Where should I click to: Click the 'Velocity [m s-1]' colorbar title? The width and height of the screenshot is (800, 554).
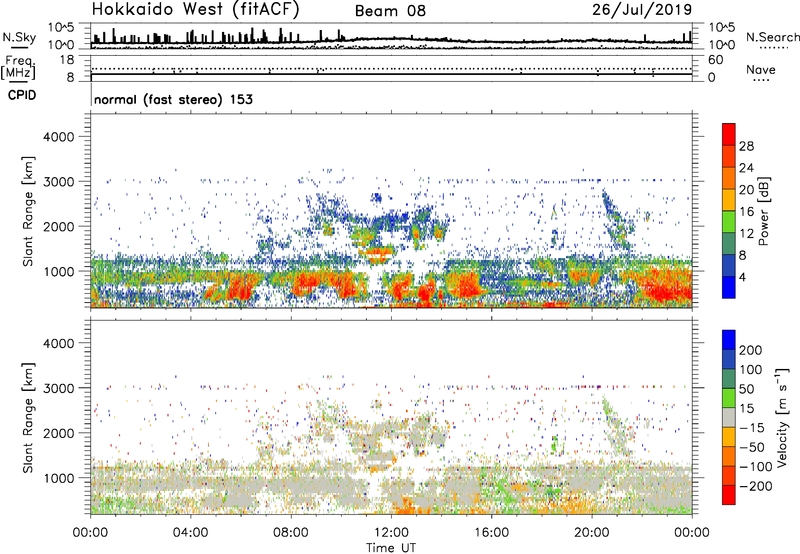pos(782,417)
